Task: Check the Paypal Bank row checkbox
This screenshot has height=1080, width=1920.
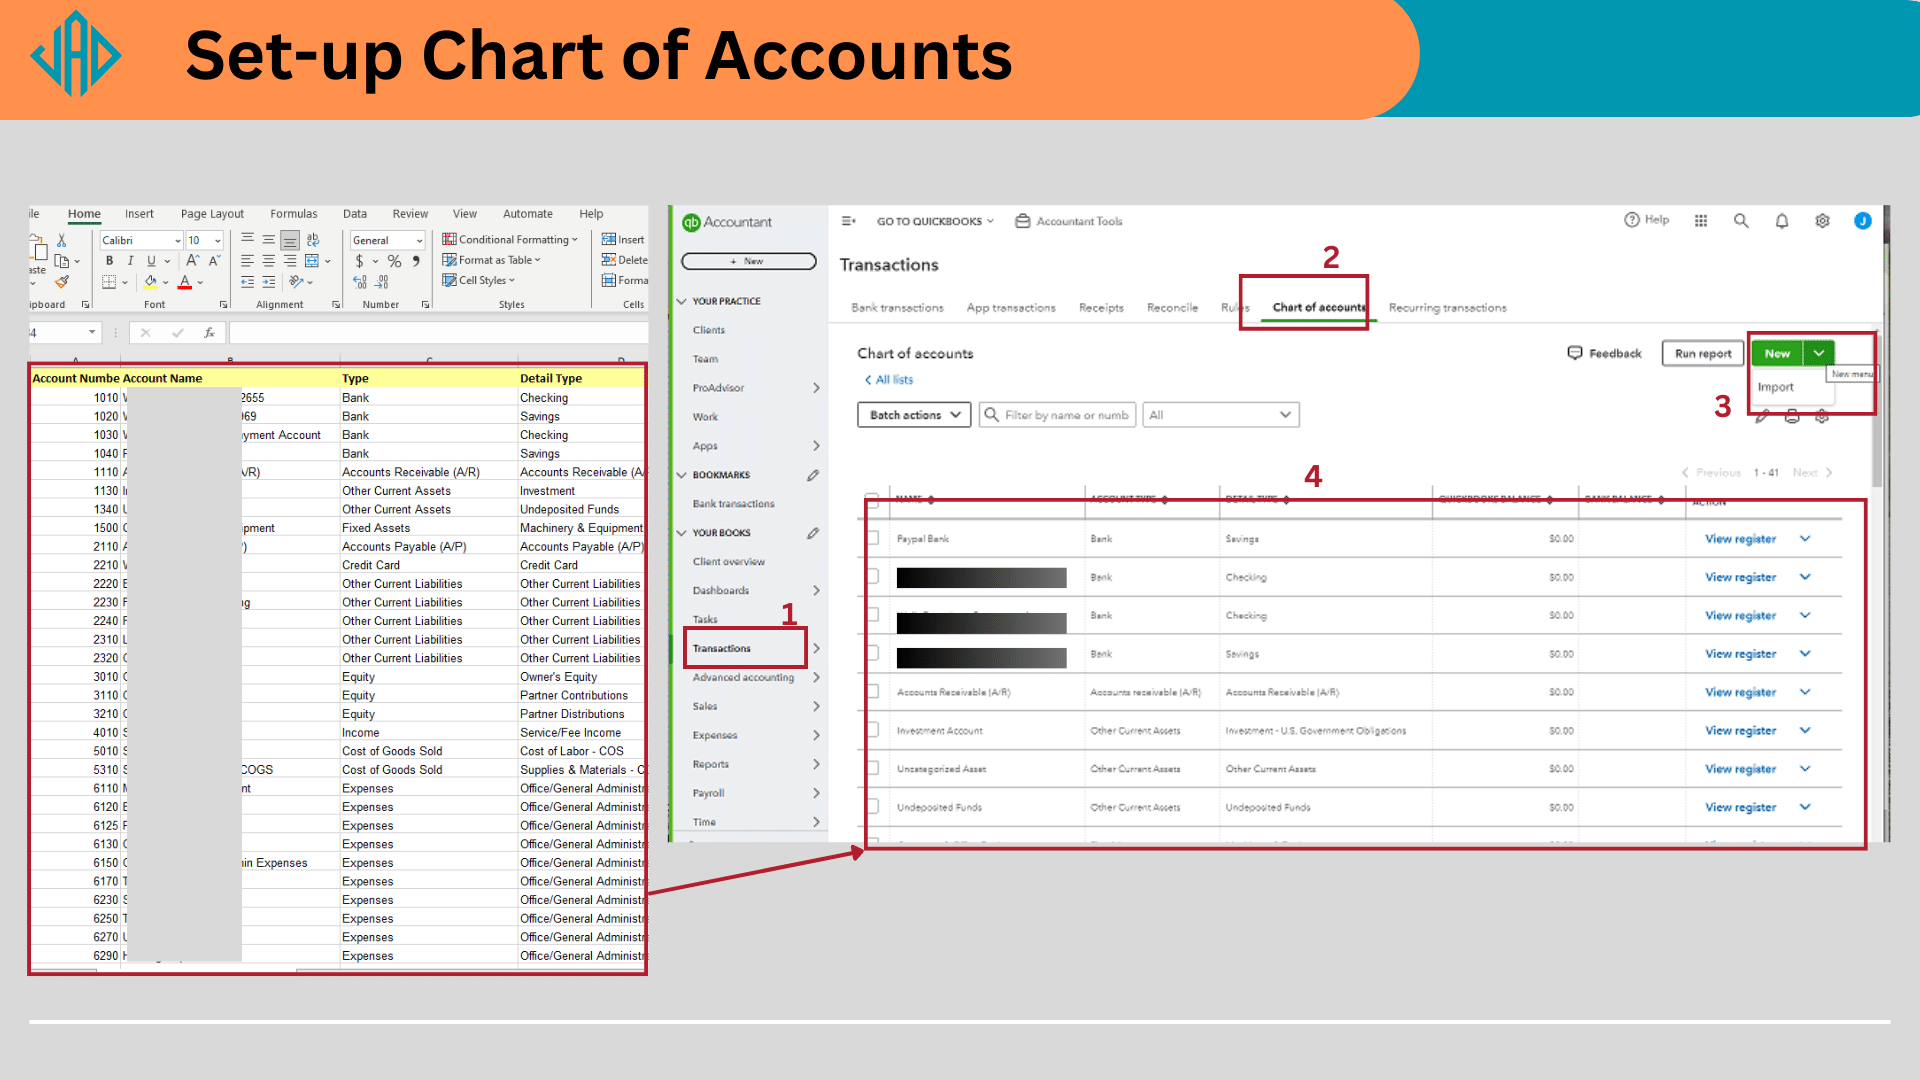Action: point(873,539)
